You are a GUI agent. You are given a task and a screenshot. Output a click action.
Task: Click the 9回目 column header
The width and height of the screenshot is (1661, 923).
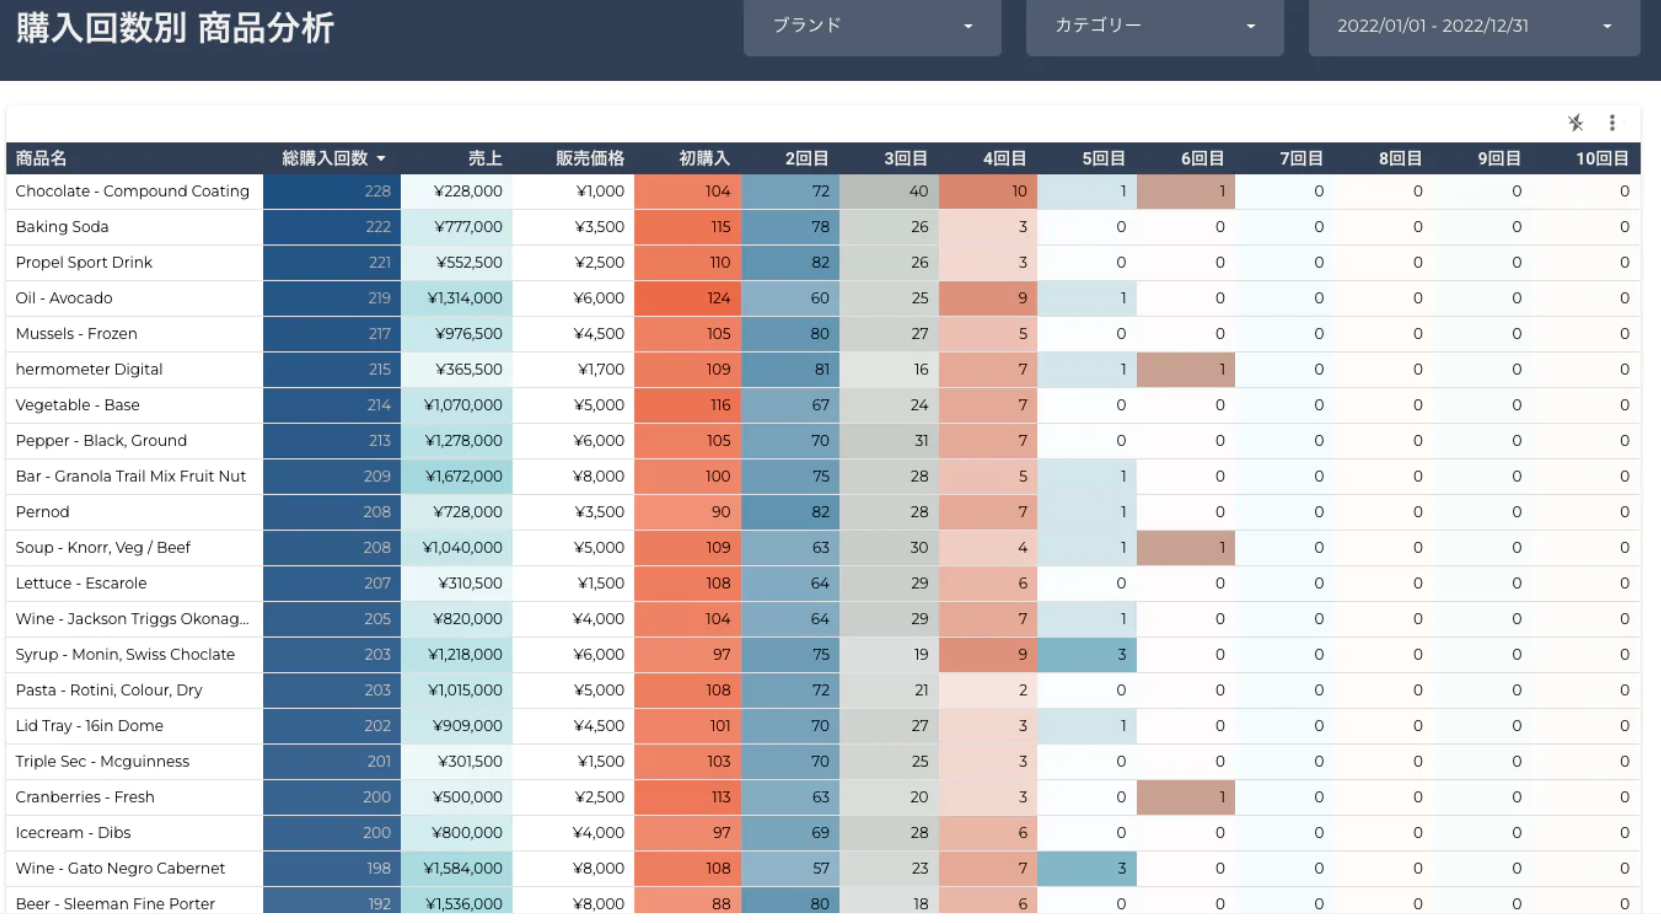[x=1500, y=159]
